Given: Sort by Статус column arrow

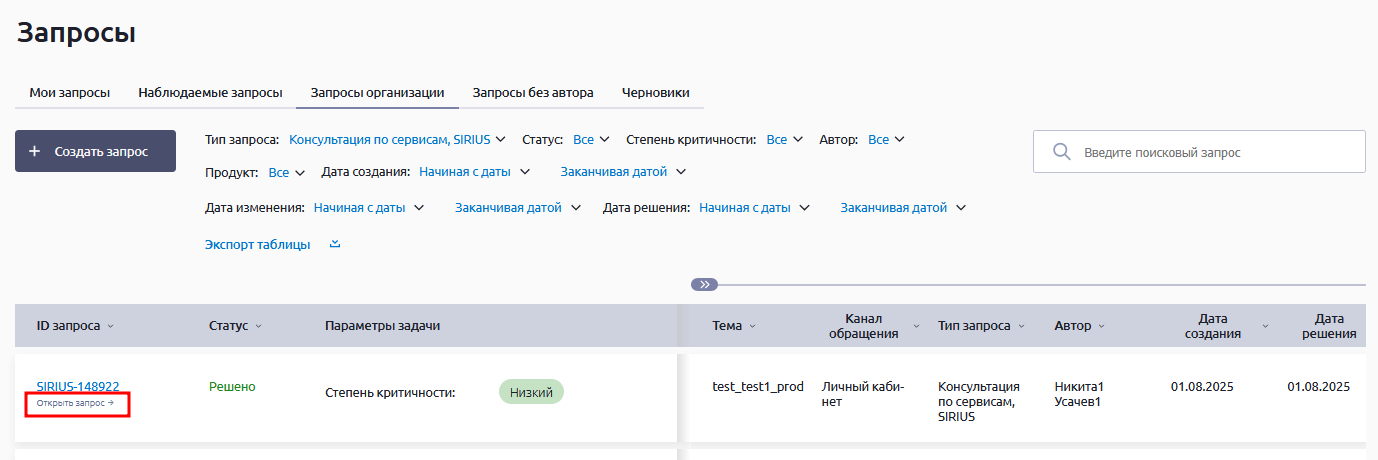Looking at the screenshot, I should [258, 326].
